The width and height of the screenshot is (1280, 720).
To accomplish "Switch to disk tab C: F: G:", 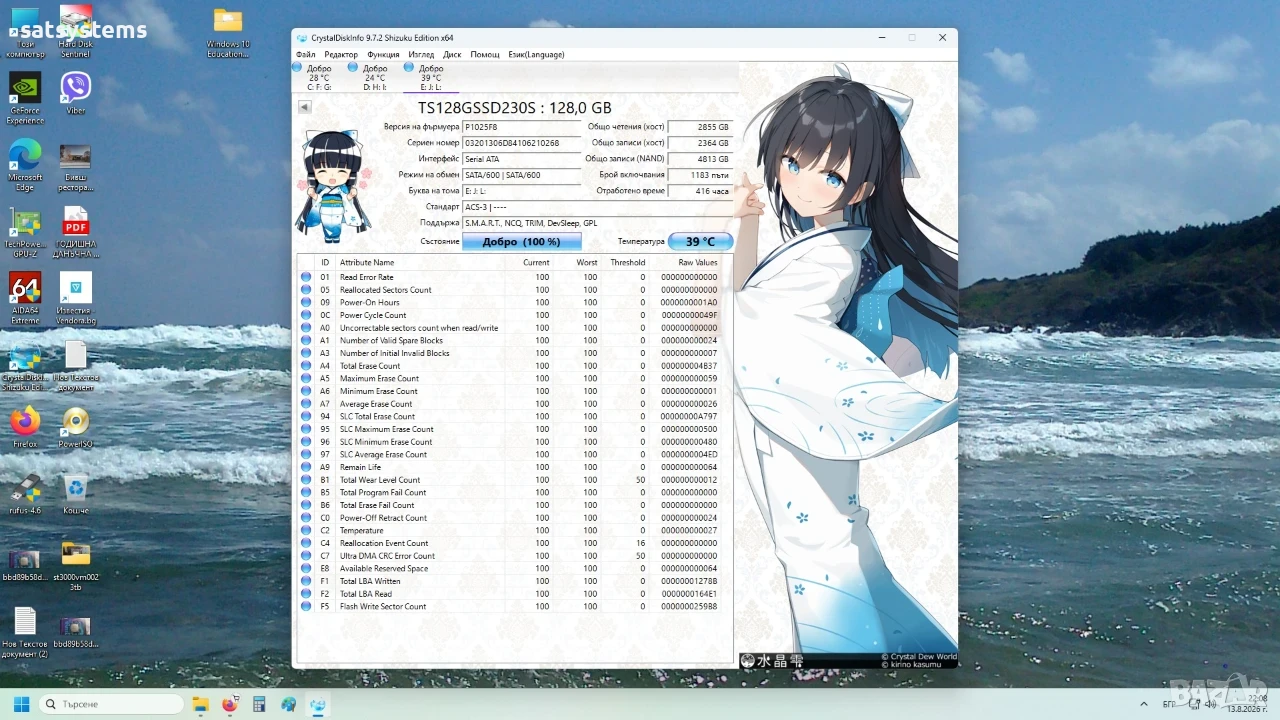I will click(x=318, y=77).
